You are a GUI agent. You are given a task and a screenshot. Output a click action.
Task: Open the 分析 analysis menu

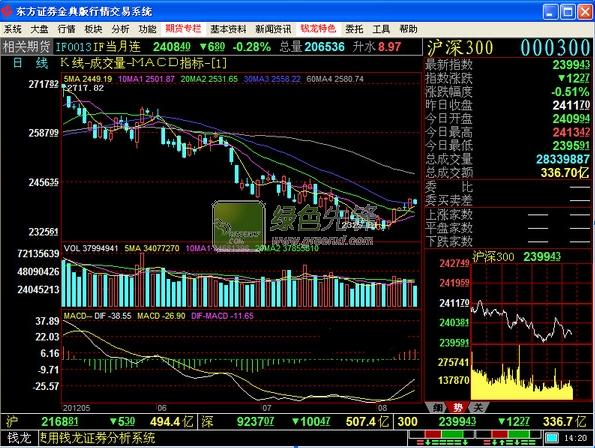(120, 29)
